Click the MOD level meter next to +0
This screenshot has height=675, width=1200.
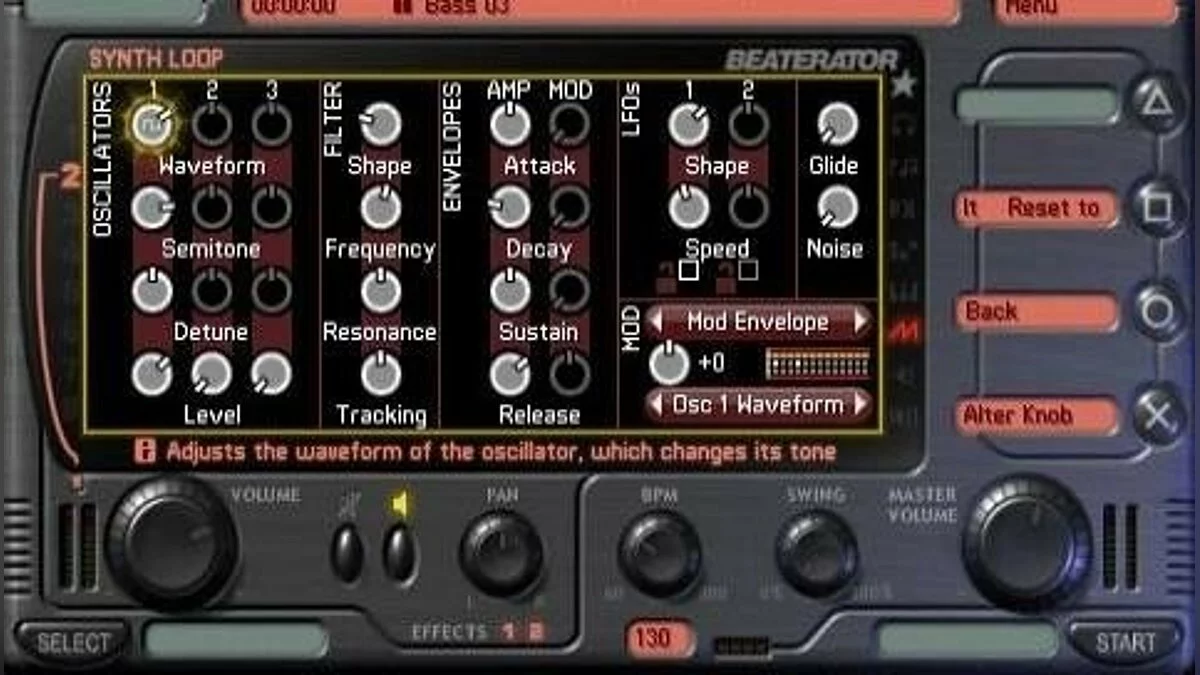pos(818,363)
